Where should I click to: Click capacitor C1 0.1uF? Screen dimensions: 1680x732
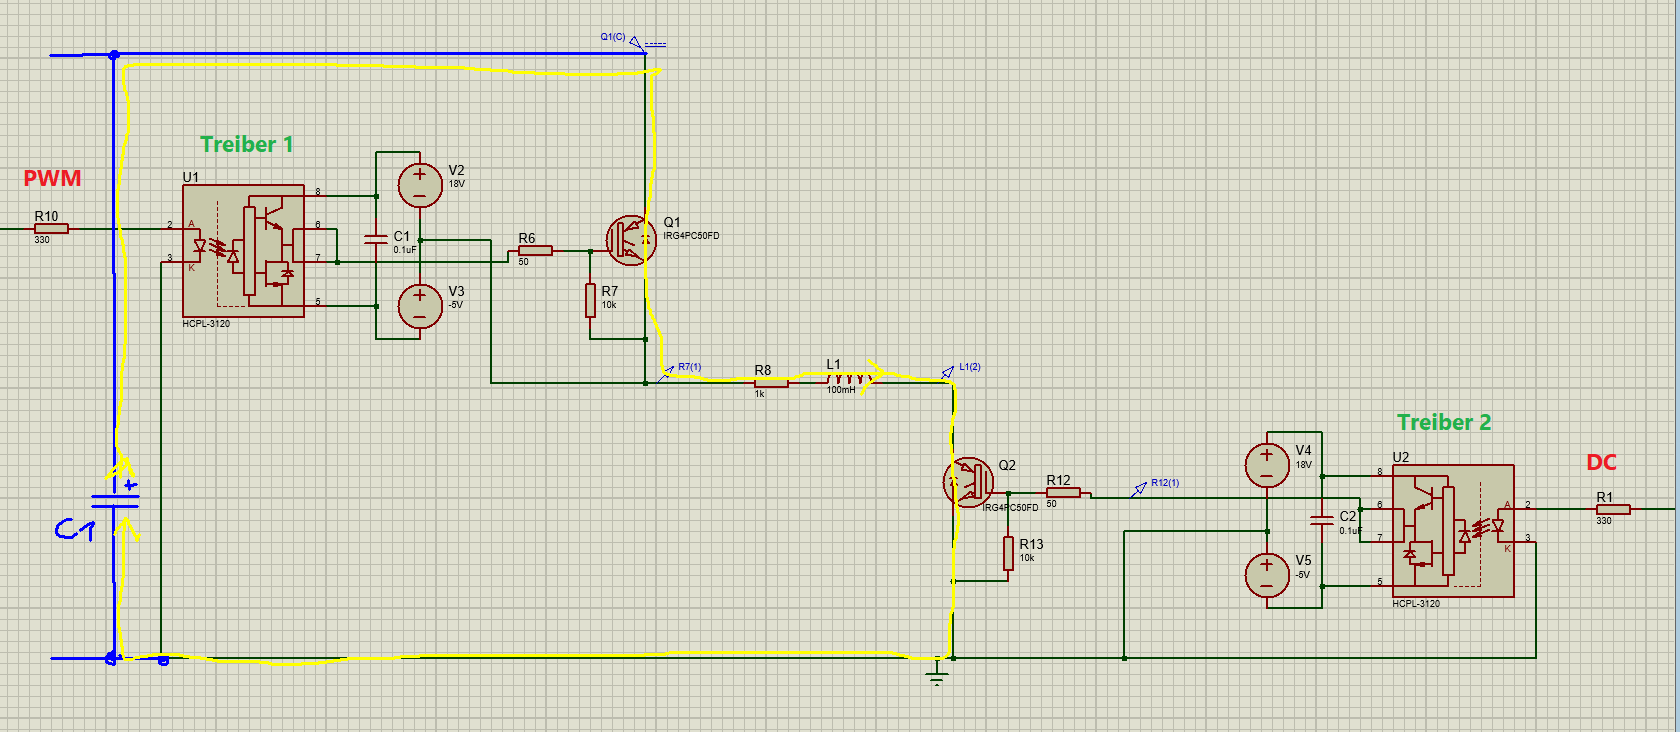376,240
